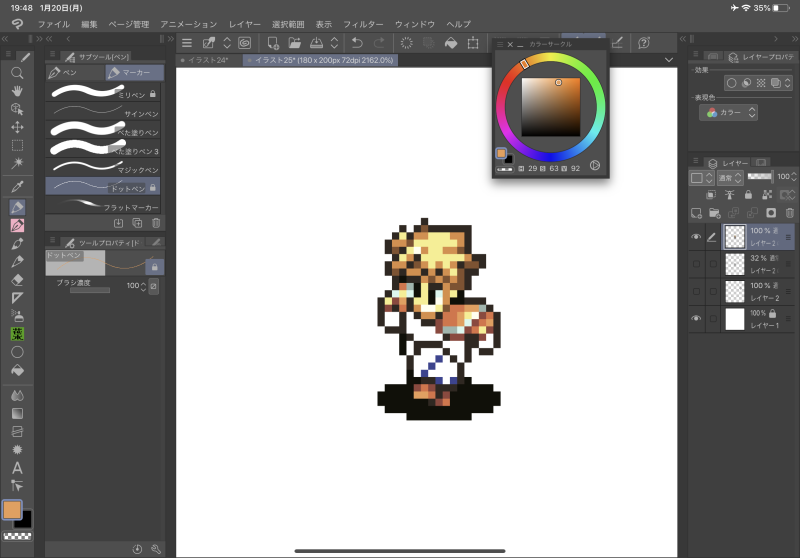Adjust the brush density 100 stepper

[x=143, y=286]
